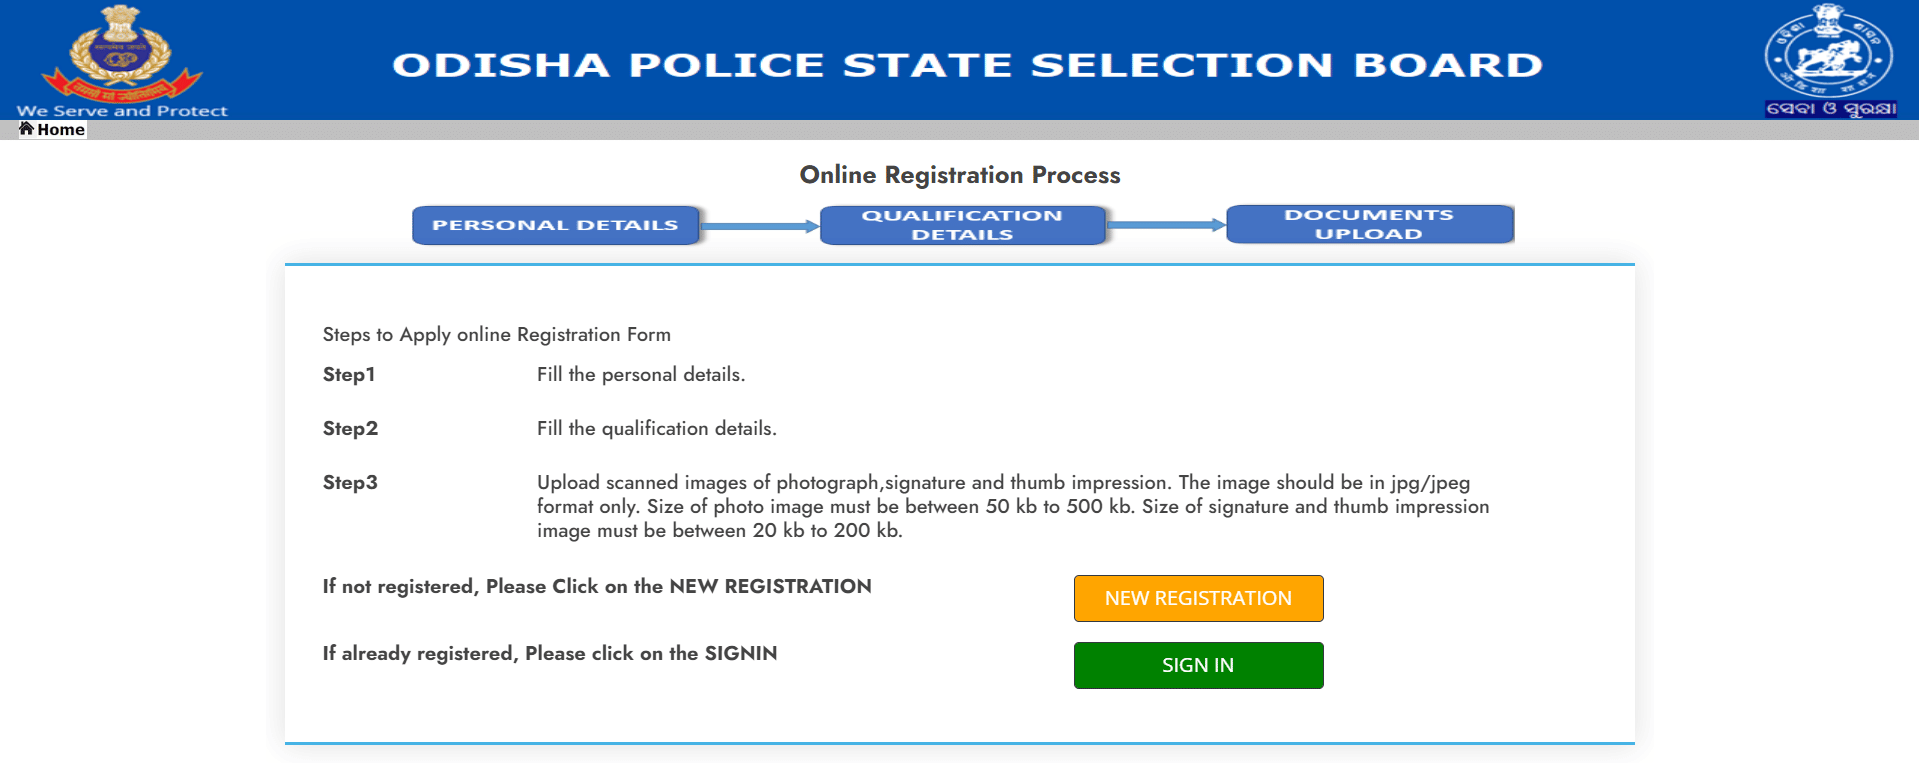The width and height of the screenshot is (1919, 763).
Task: Click the Odia slogan under government seal
Action: point(1830,108)
